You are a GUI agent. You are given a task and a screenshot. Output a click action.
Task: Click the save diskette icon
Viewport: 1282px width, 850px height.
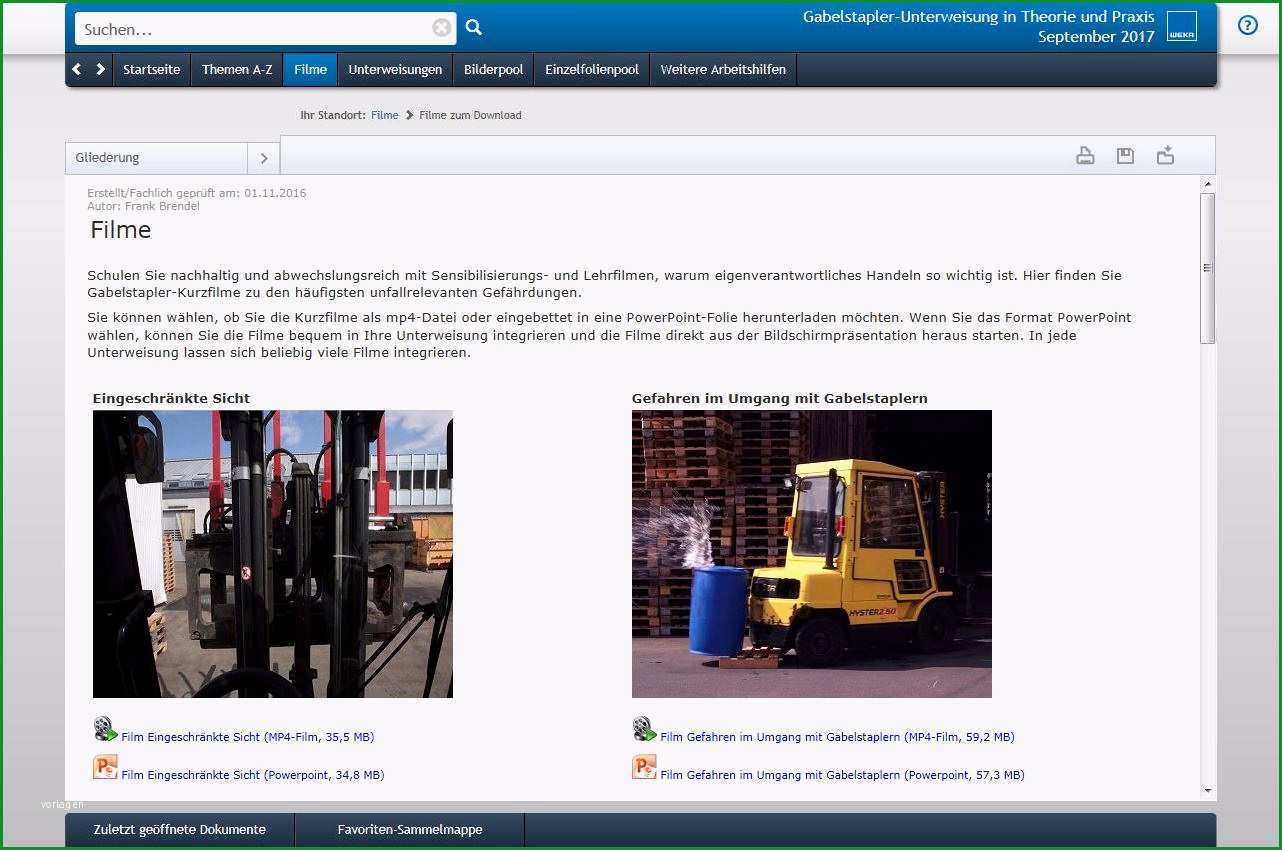[x=1125, y=155]
